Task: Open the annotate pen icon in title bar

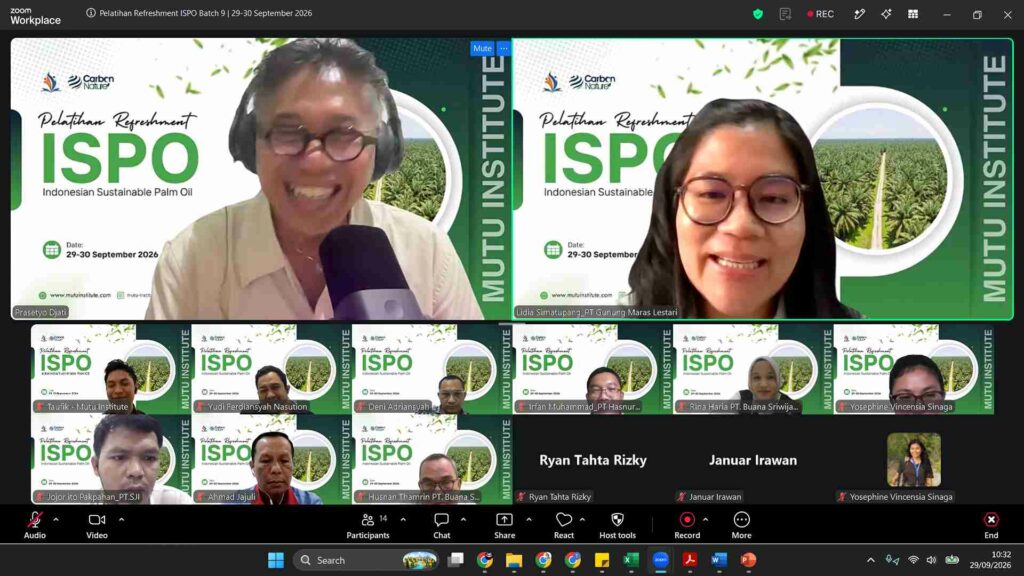Action: [x=859, y=14]
